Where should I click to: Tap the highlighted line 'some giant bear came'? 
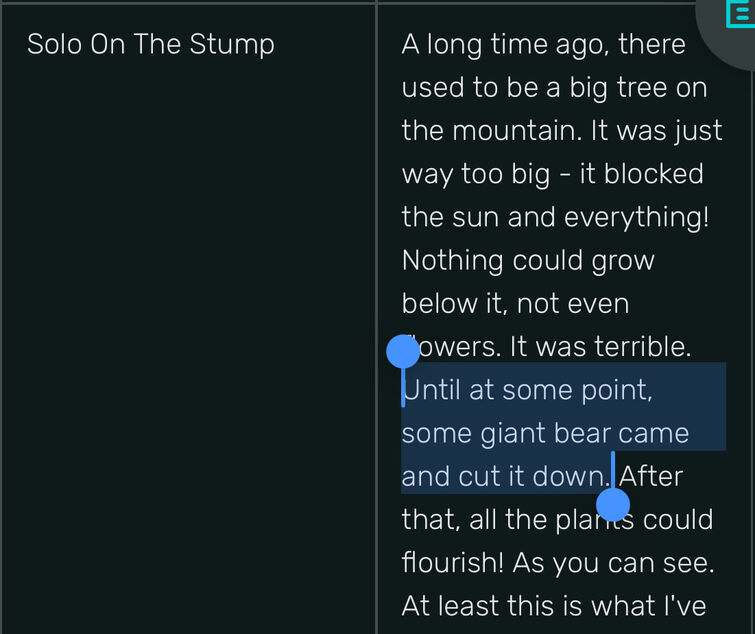(x=545, y=433)
